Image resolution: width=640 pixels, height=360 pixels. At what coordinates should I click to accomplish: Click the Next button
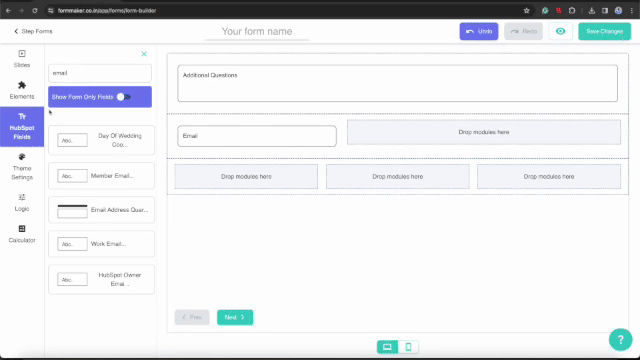pyautogui.click(x=235, y=317)
